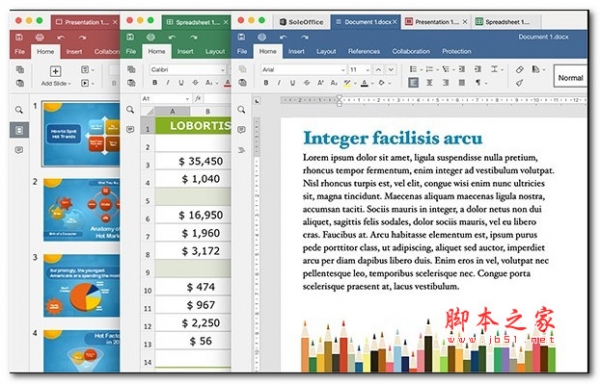Viewport: 600px width, 384px height.
Task: Open the File tab in document editor
Action: tap(242, 51)
